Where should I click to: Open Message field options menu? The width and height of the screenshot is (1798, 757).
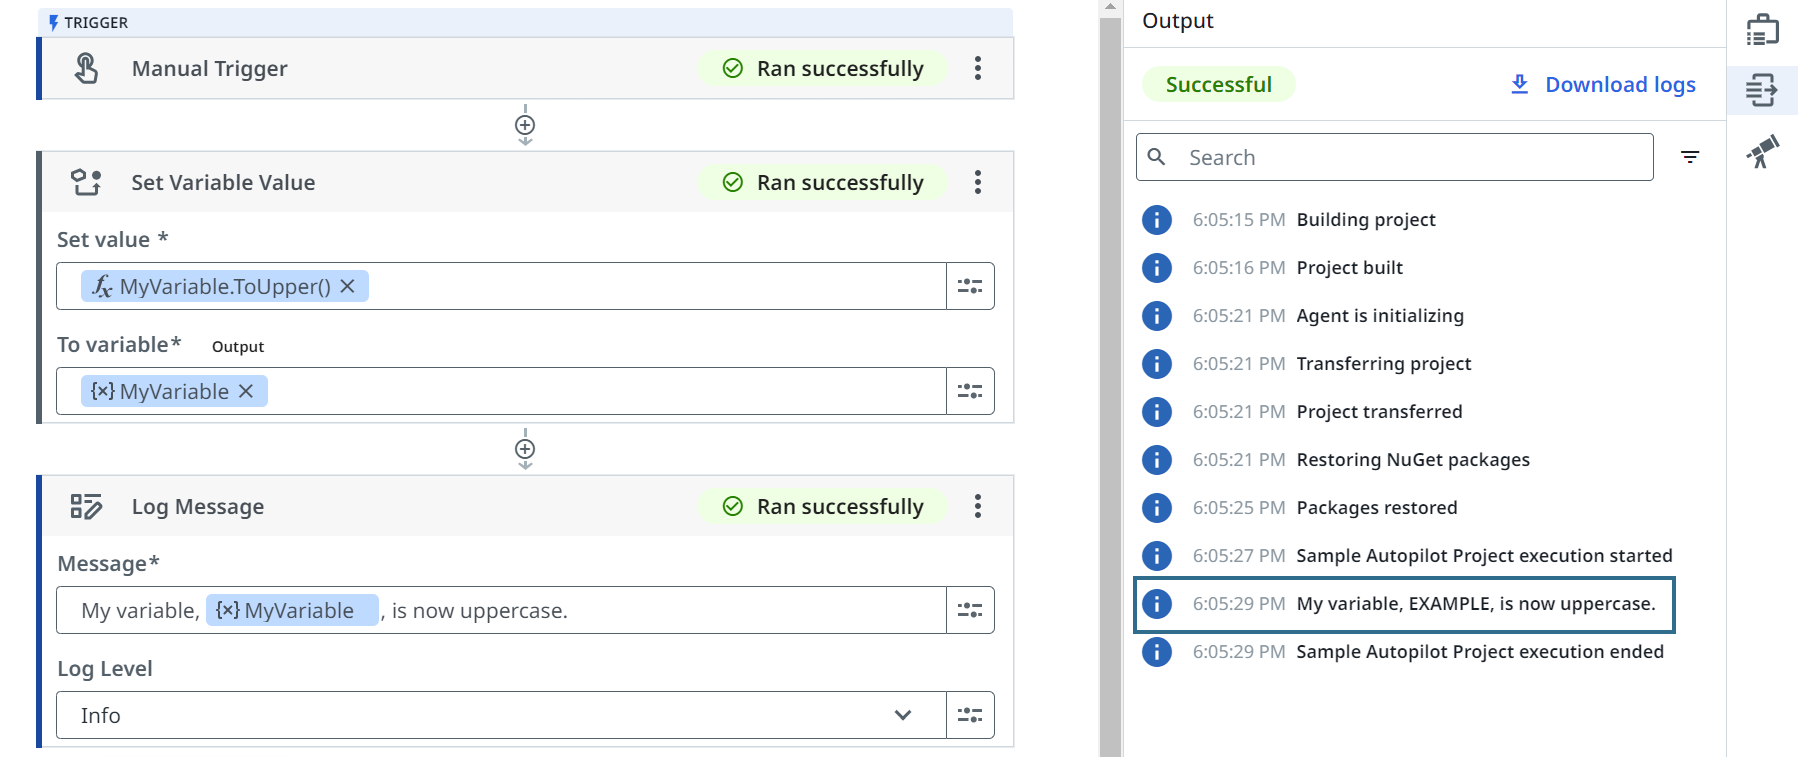tap(970, 610)
